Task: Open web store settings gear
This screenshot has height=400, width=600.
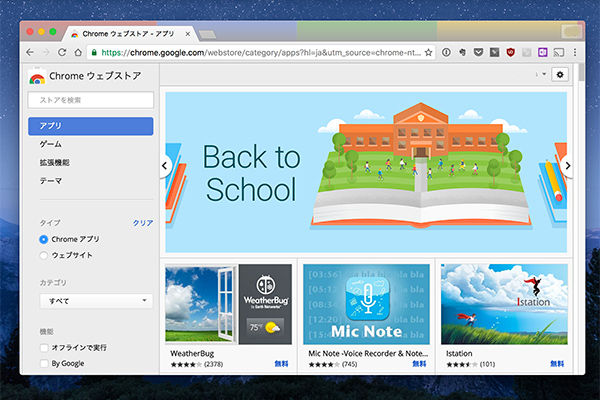Action: click(560, 75)
